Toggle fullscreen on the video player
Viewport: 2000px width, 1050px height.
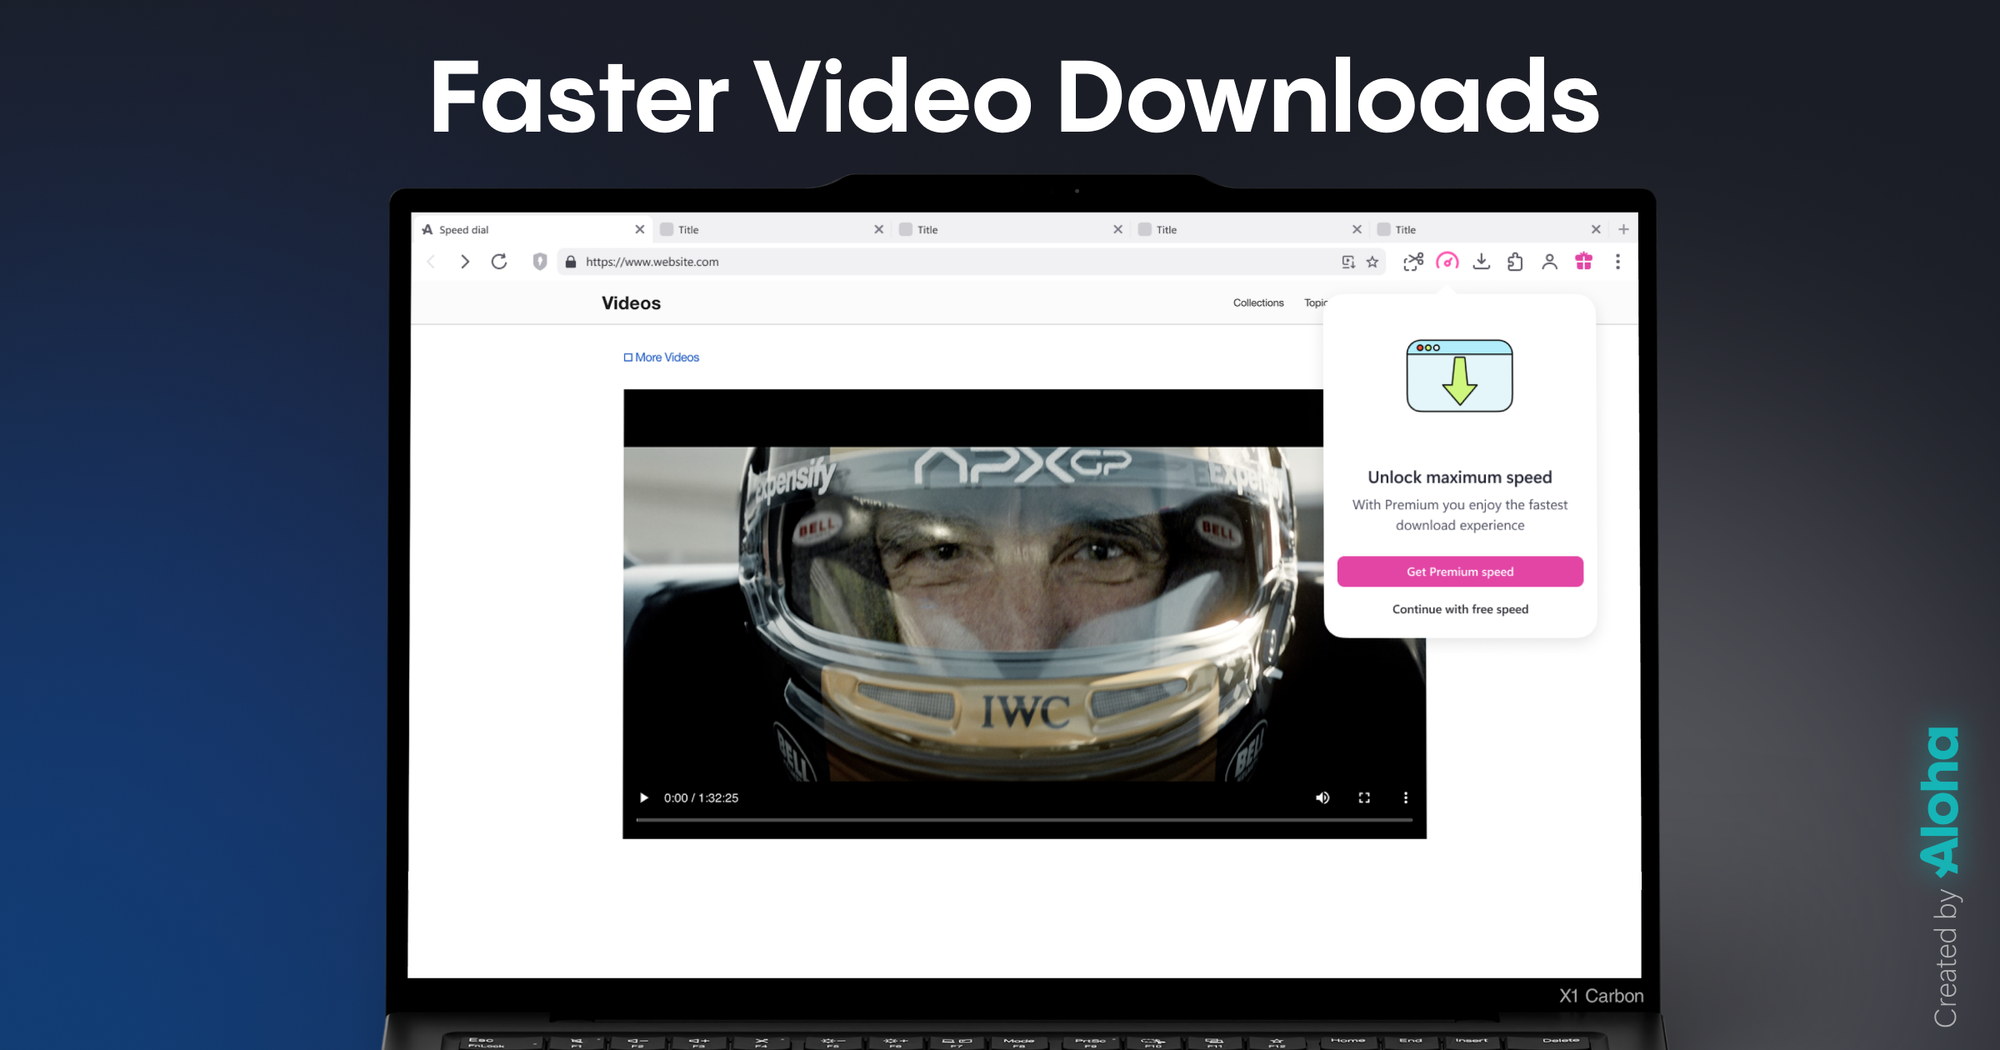(x=1364, y=797)
